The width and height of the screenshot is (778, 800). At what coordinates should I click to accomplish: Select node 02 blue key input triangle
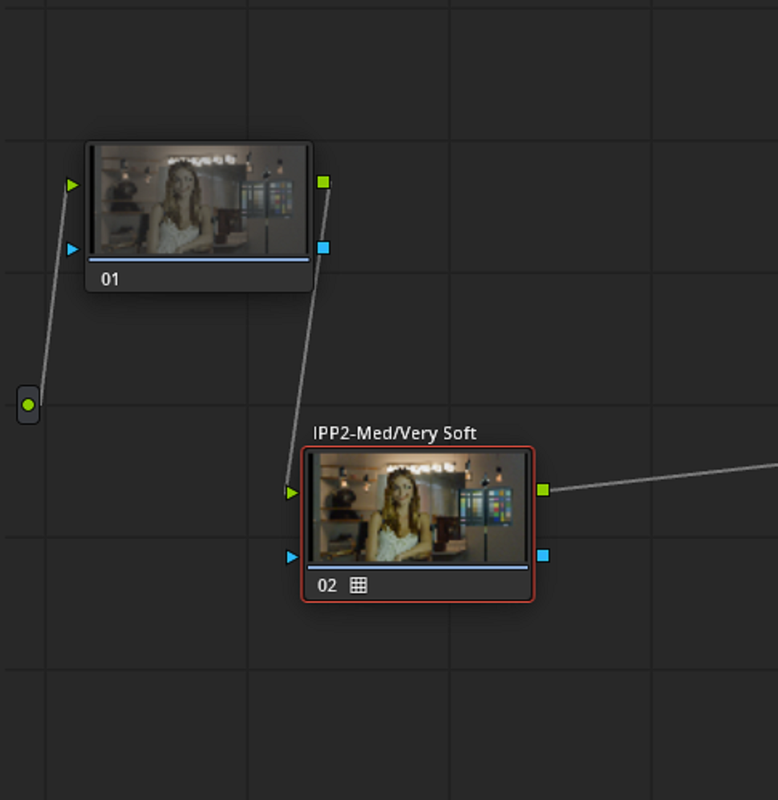click(292, 557)
